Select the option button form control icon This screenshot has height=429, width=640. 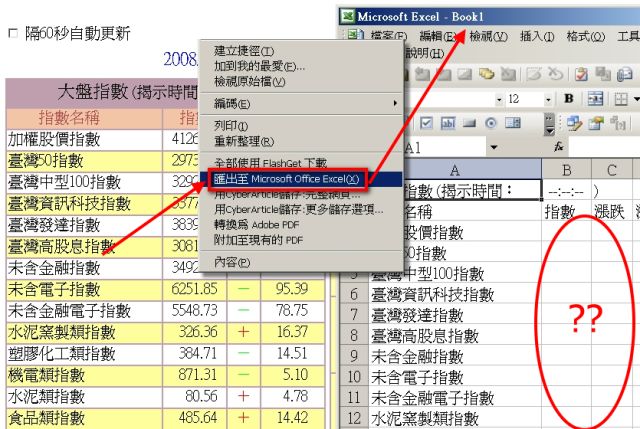pyautogui.click(x=491, y=123)
